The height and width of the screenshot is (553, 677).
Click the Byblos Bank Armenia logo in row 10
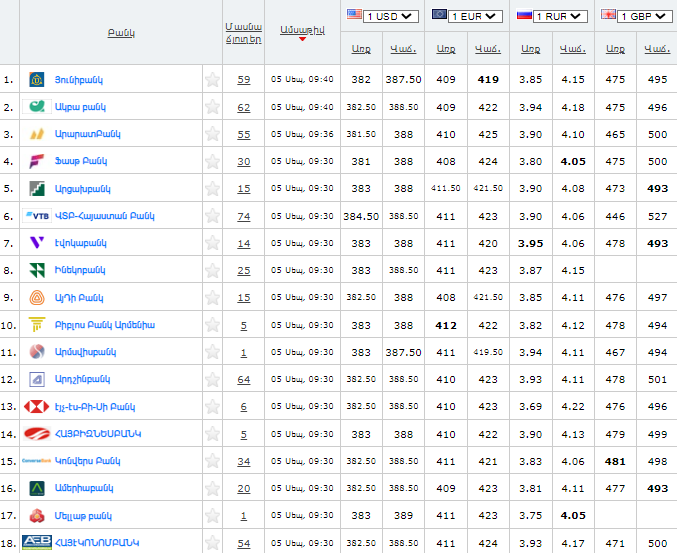pos(37,325)
